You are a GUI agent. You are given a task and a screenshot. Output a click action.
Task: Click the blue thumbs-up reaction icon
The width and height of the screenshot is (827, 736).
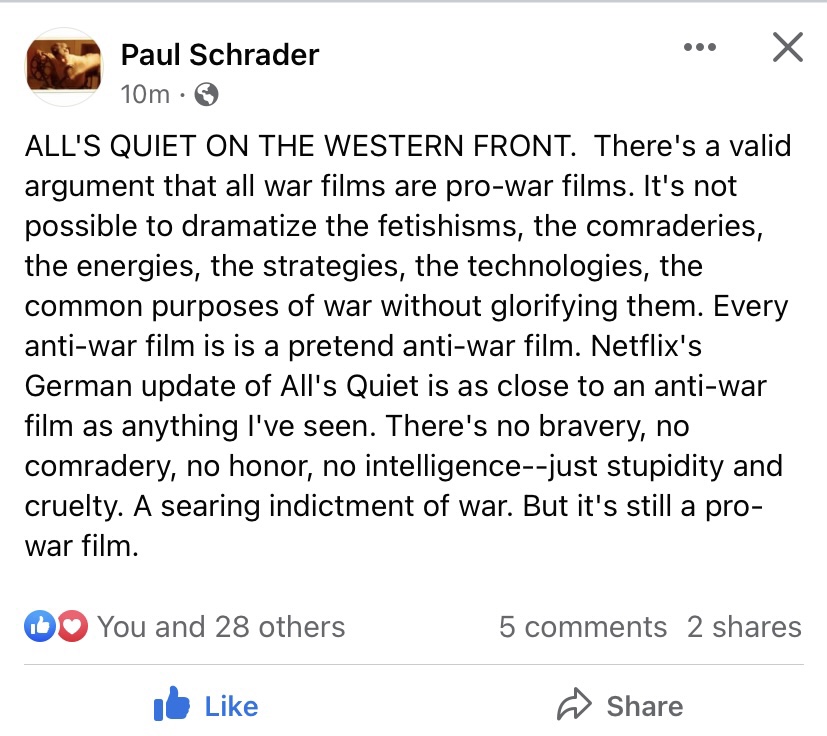tap(39, 627)
